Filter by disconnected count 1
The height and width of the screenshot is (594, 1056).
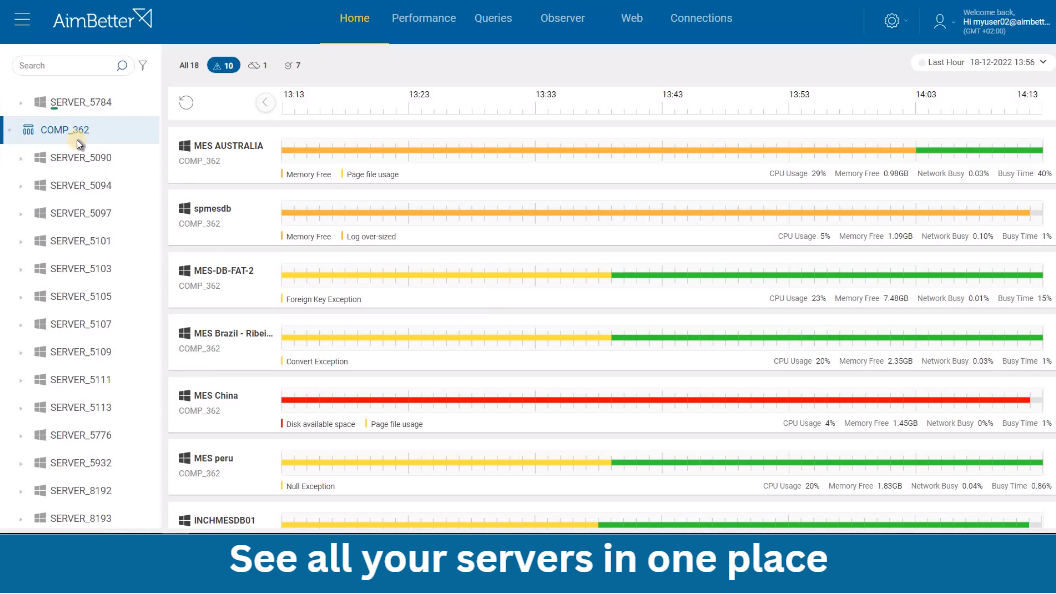(x=257, y=65)
